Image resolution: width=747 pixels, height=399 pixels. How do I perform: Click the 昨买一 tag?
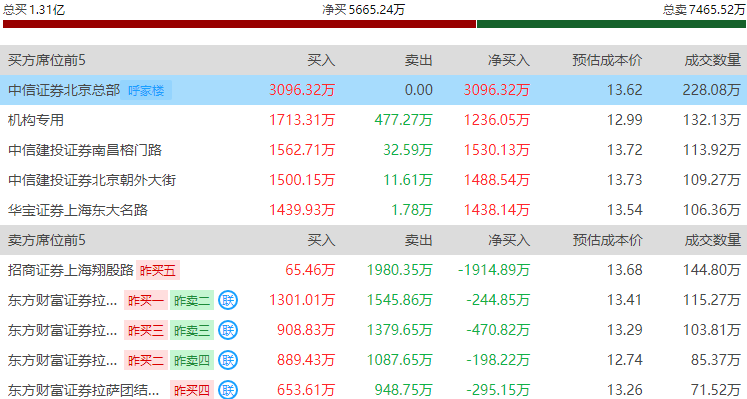coord(146,300)
